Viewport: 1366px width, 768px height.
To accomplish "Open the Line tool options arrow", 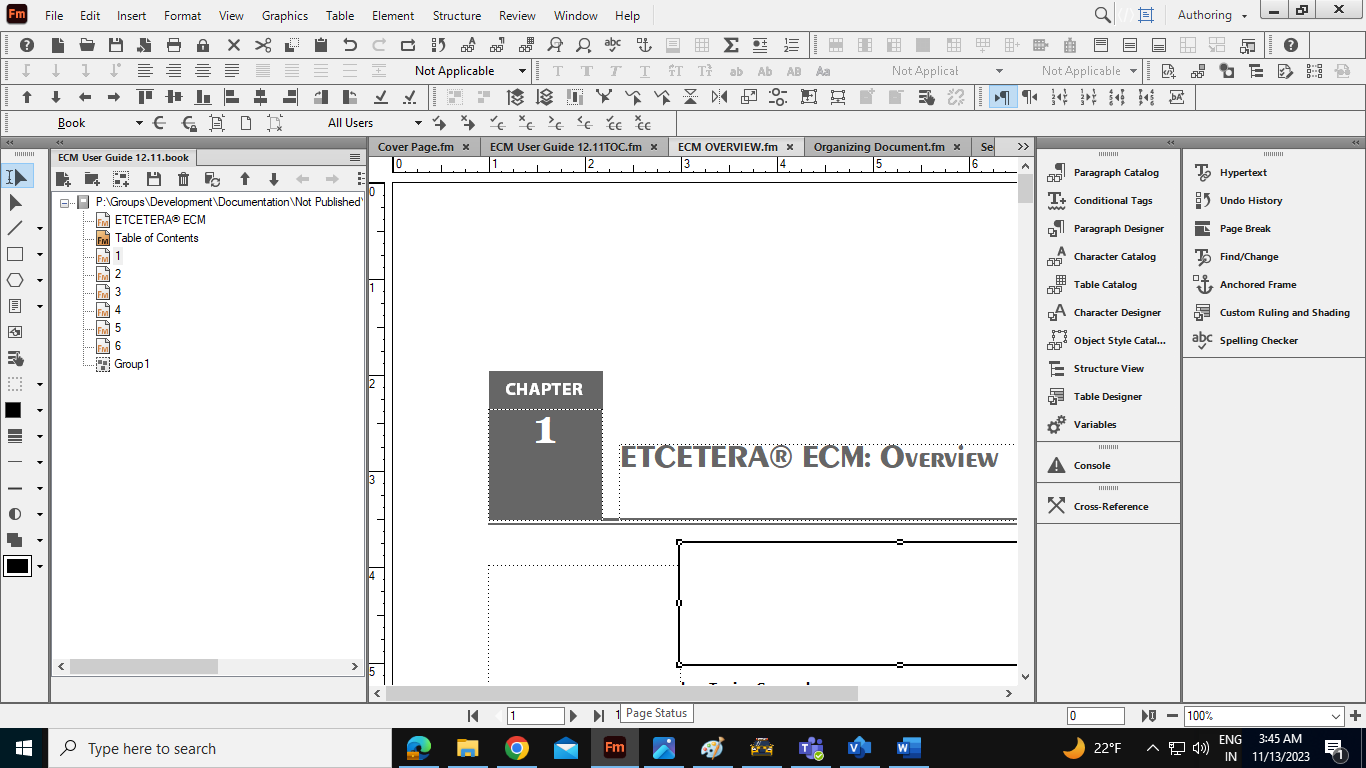I will click(x=40, y=229).
